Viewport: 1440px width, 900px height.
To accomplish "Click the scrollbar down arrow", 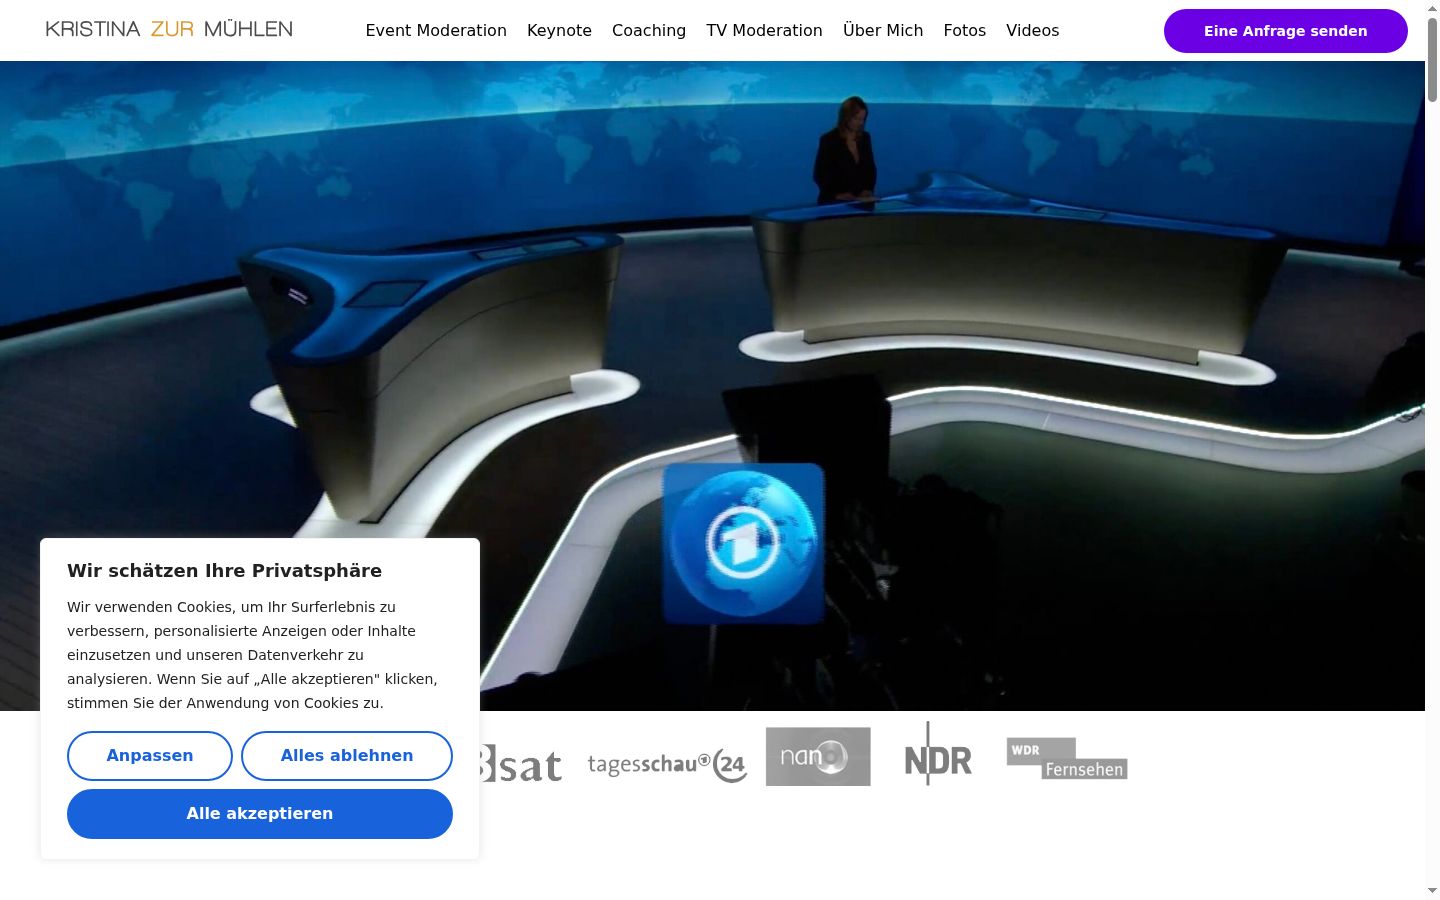I will [x=1432, y=890].
